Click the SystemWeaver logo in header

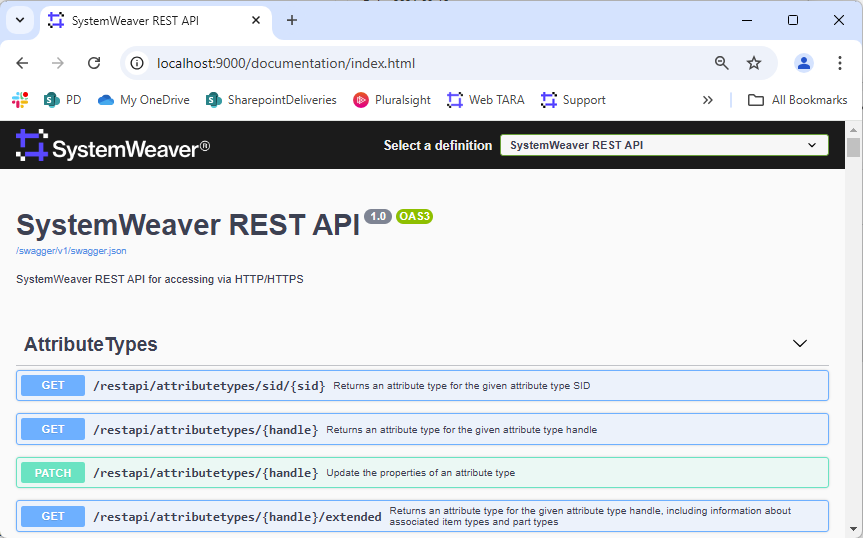point(113,146)
